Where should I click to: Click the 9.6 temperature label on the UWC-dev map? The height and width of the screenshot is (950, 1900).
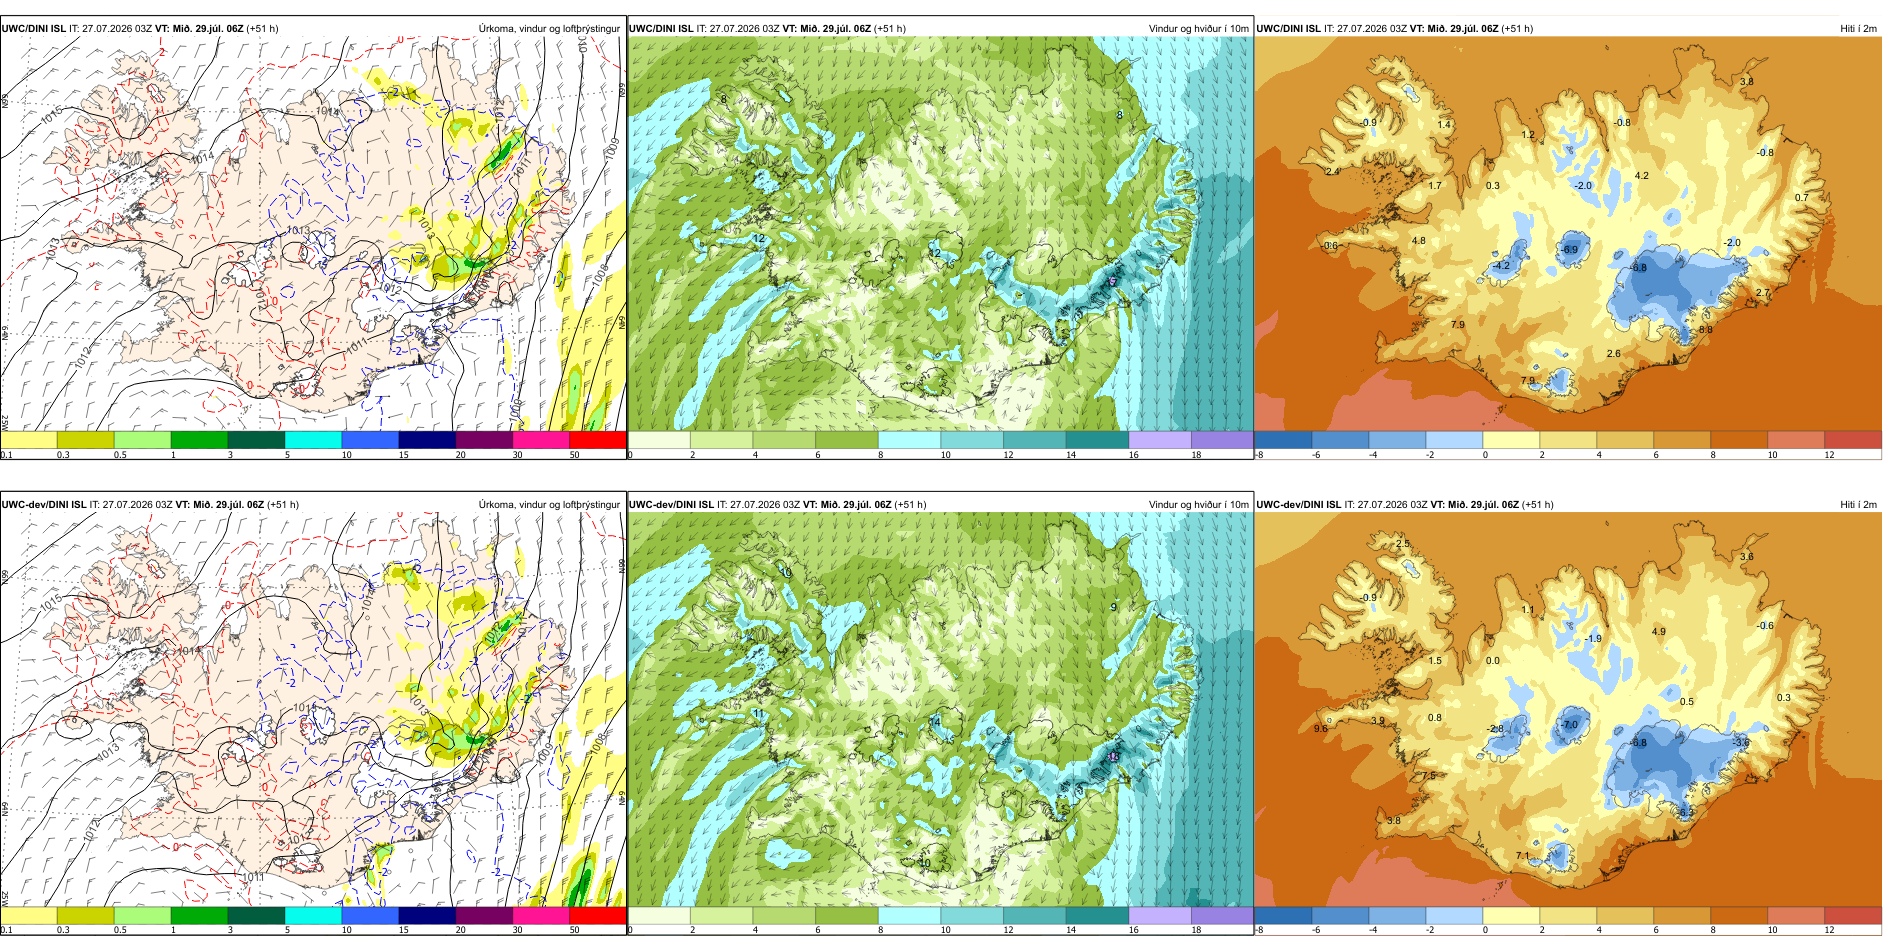(1321, 729)
